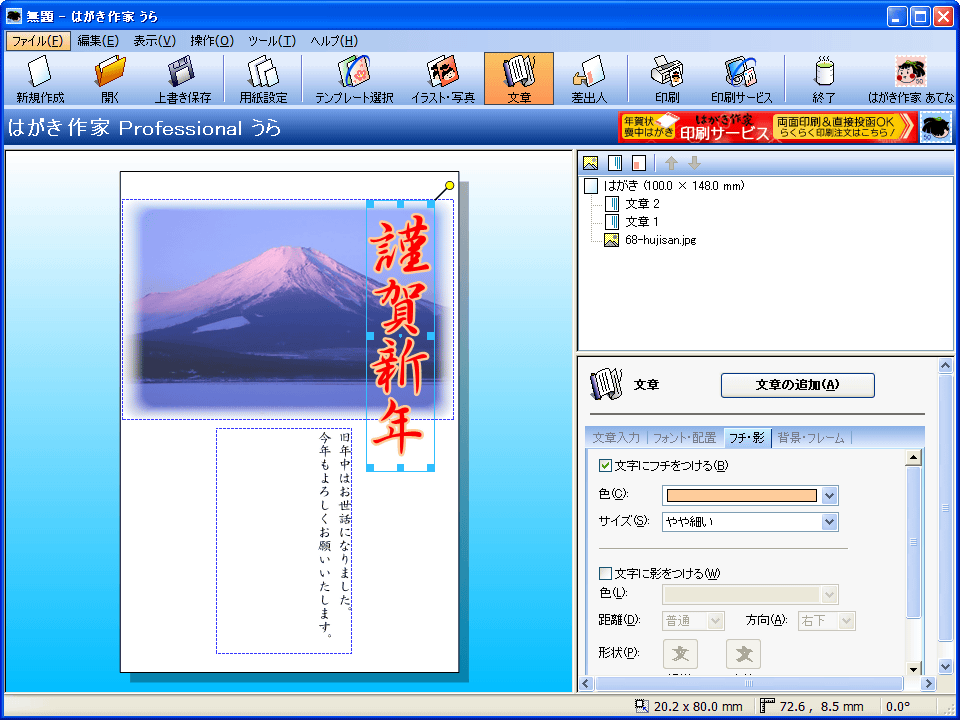
Task: Click horizontal scrollbar right arrow
Action: (928, 683)
